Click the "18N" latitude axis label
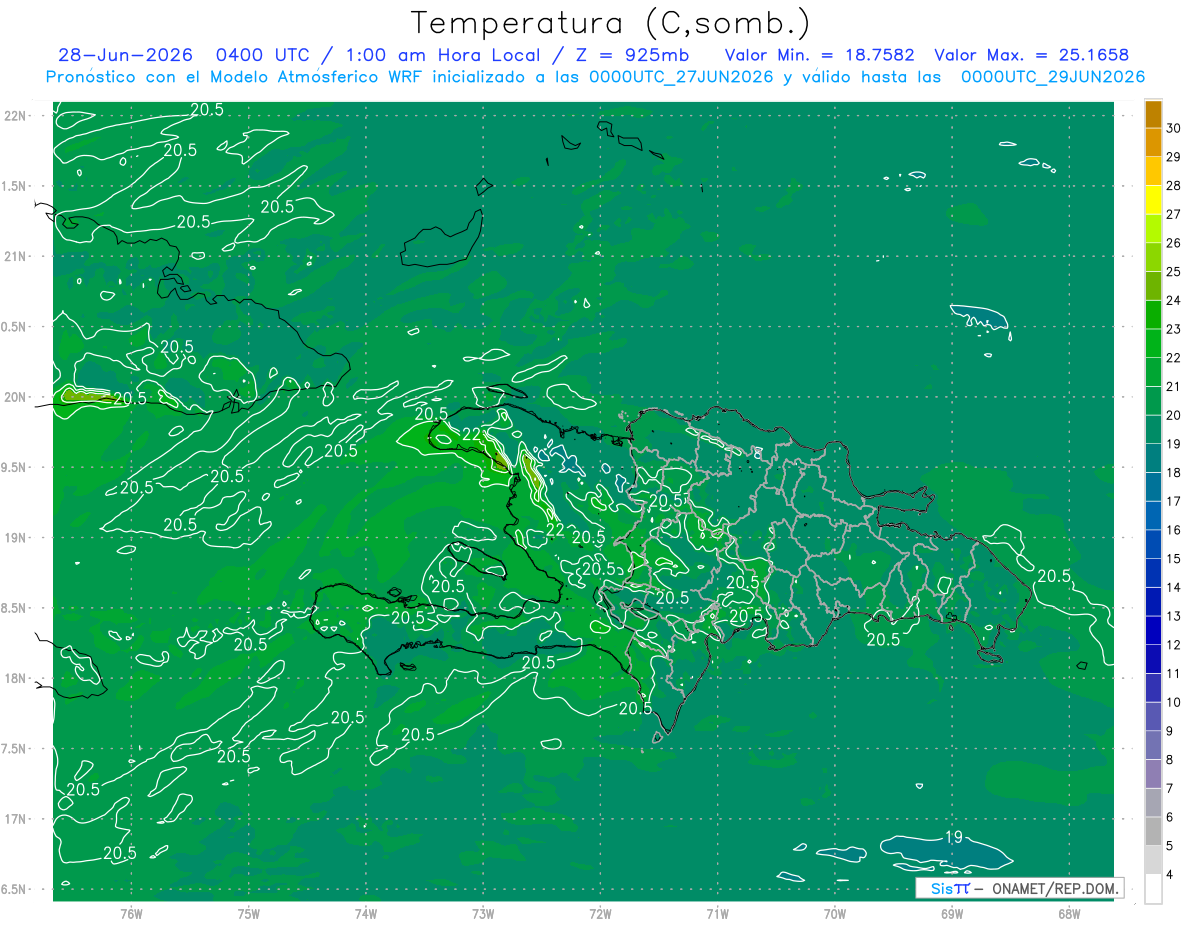1200x927 pixels. coord(16,679)
